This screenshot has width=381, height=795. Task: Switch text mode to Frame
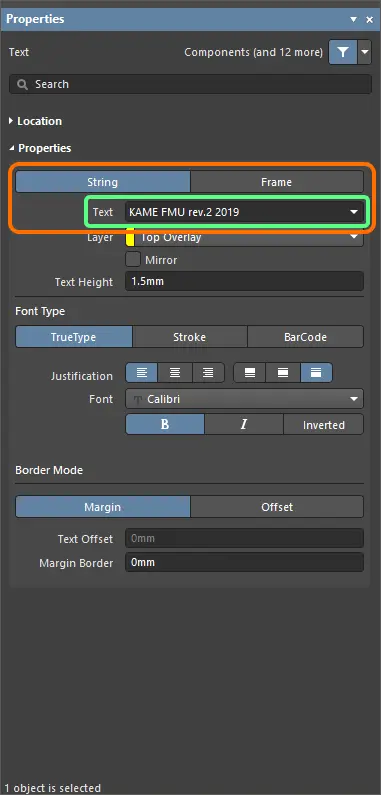coord(276,182)
